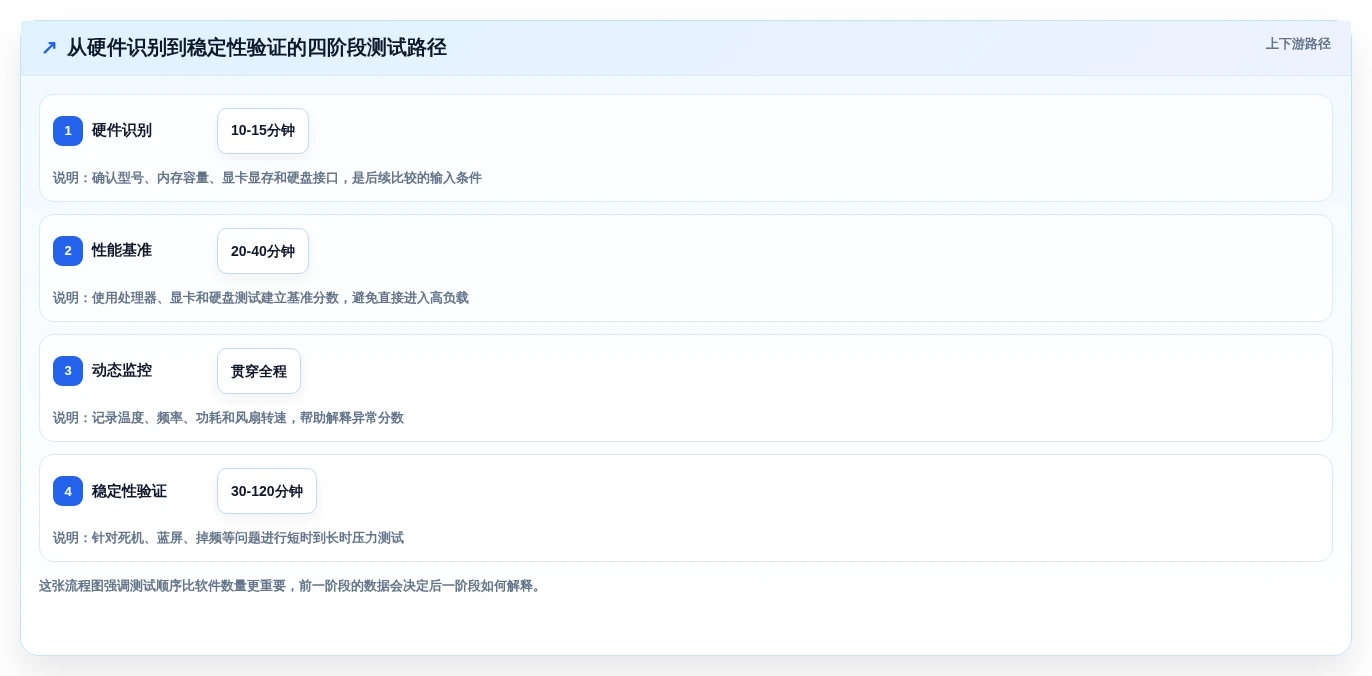Click the description starting 说明：使用处理器
Viewport: 1372px width, 676px height.
tap(261, 298)
